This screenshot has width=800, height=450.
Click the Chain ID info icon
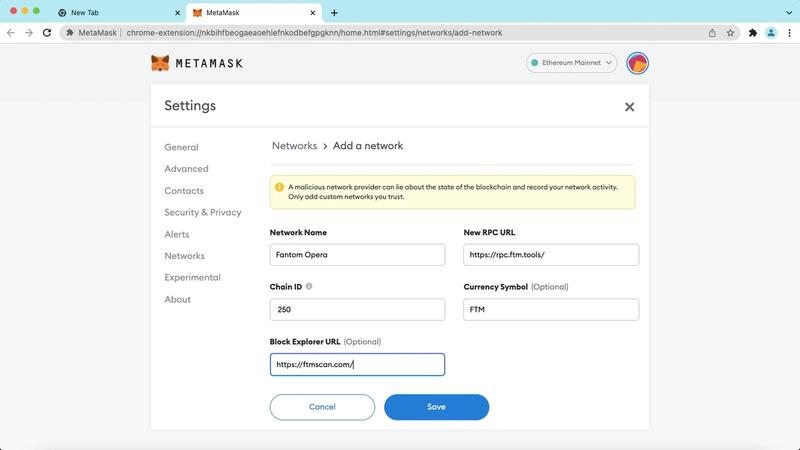309,286
